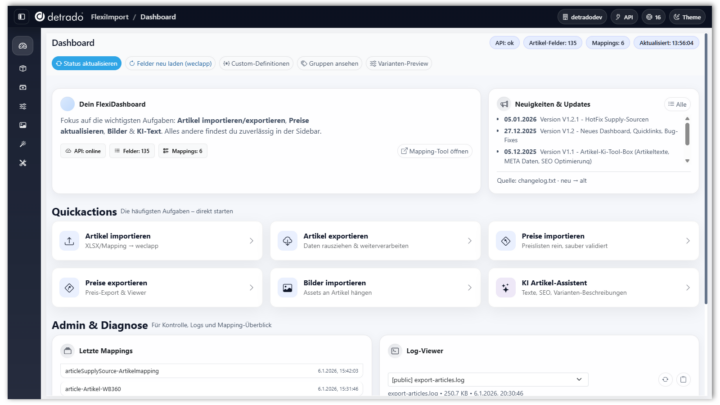
Task: Open the log file dropdown
Action: click(488, 380)
